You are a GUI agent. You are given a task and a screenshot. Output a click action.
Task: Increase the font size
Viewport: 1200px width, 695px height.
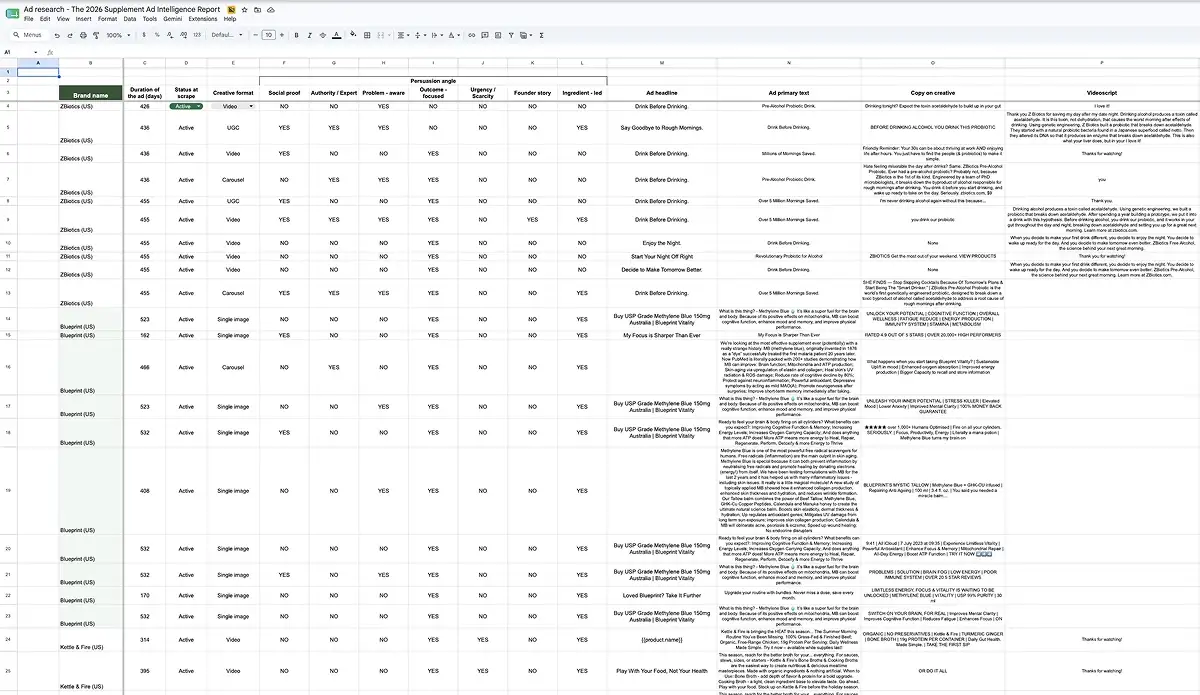coord(282,35)
